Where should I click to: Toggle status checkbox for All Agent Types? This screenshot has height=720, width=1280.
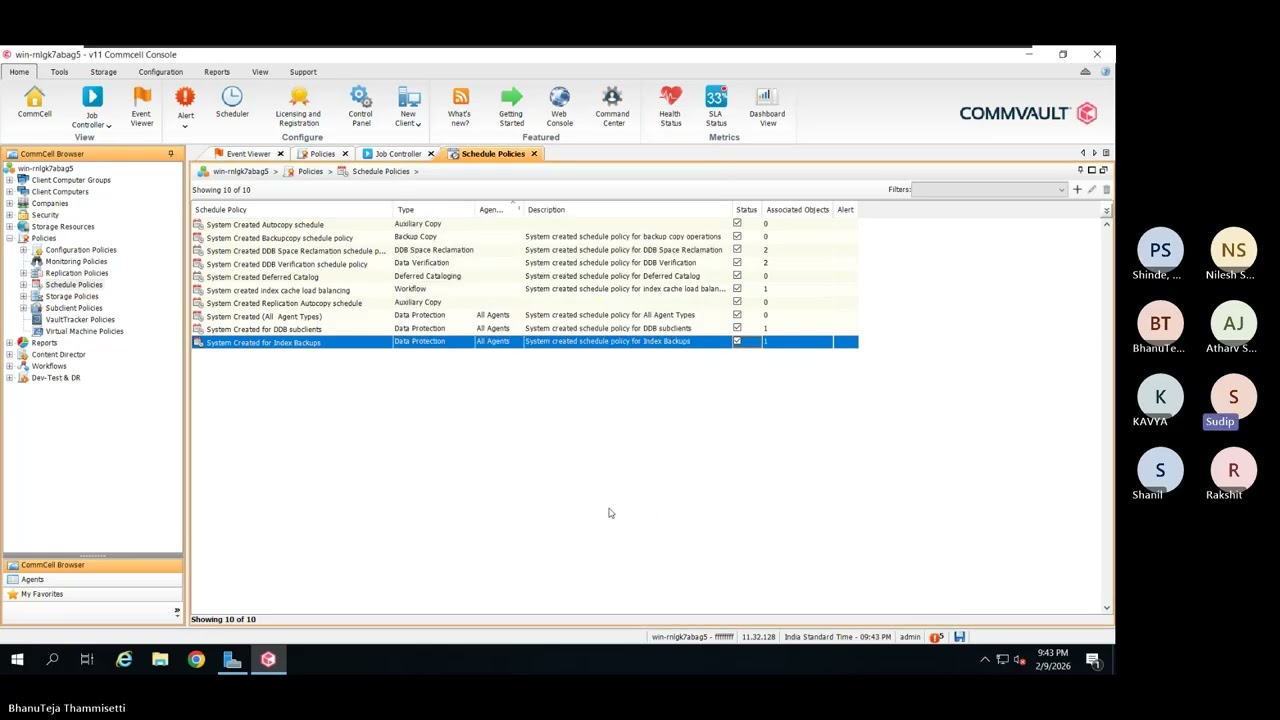pyautogui.click(x=737, y=315)
